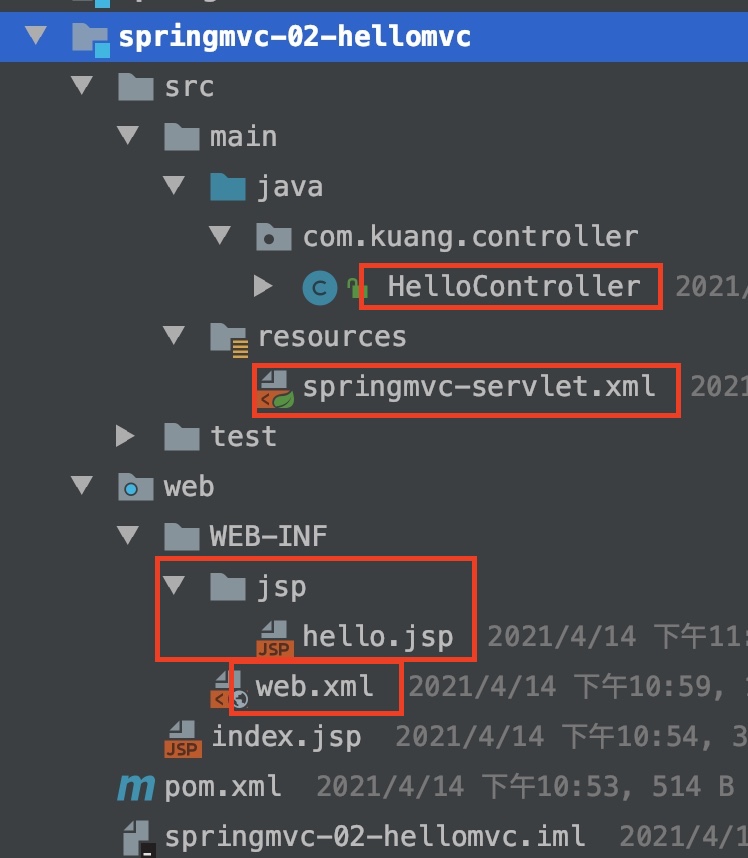Click the HelloController class icon
This screenshot has width=748, height=858.
pyautogui.click(x=319, y=288)
